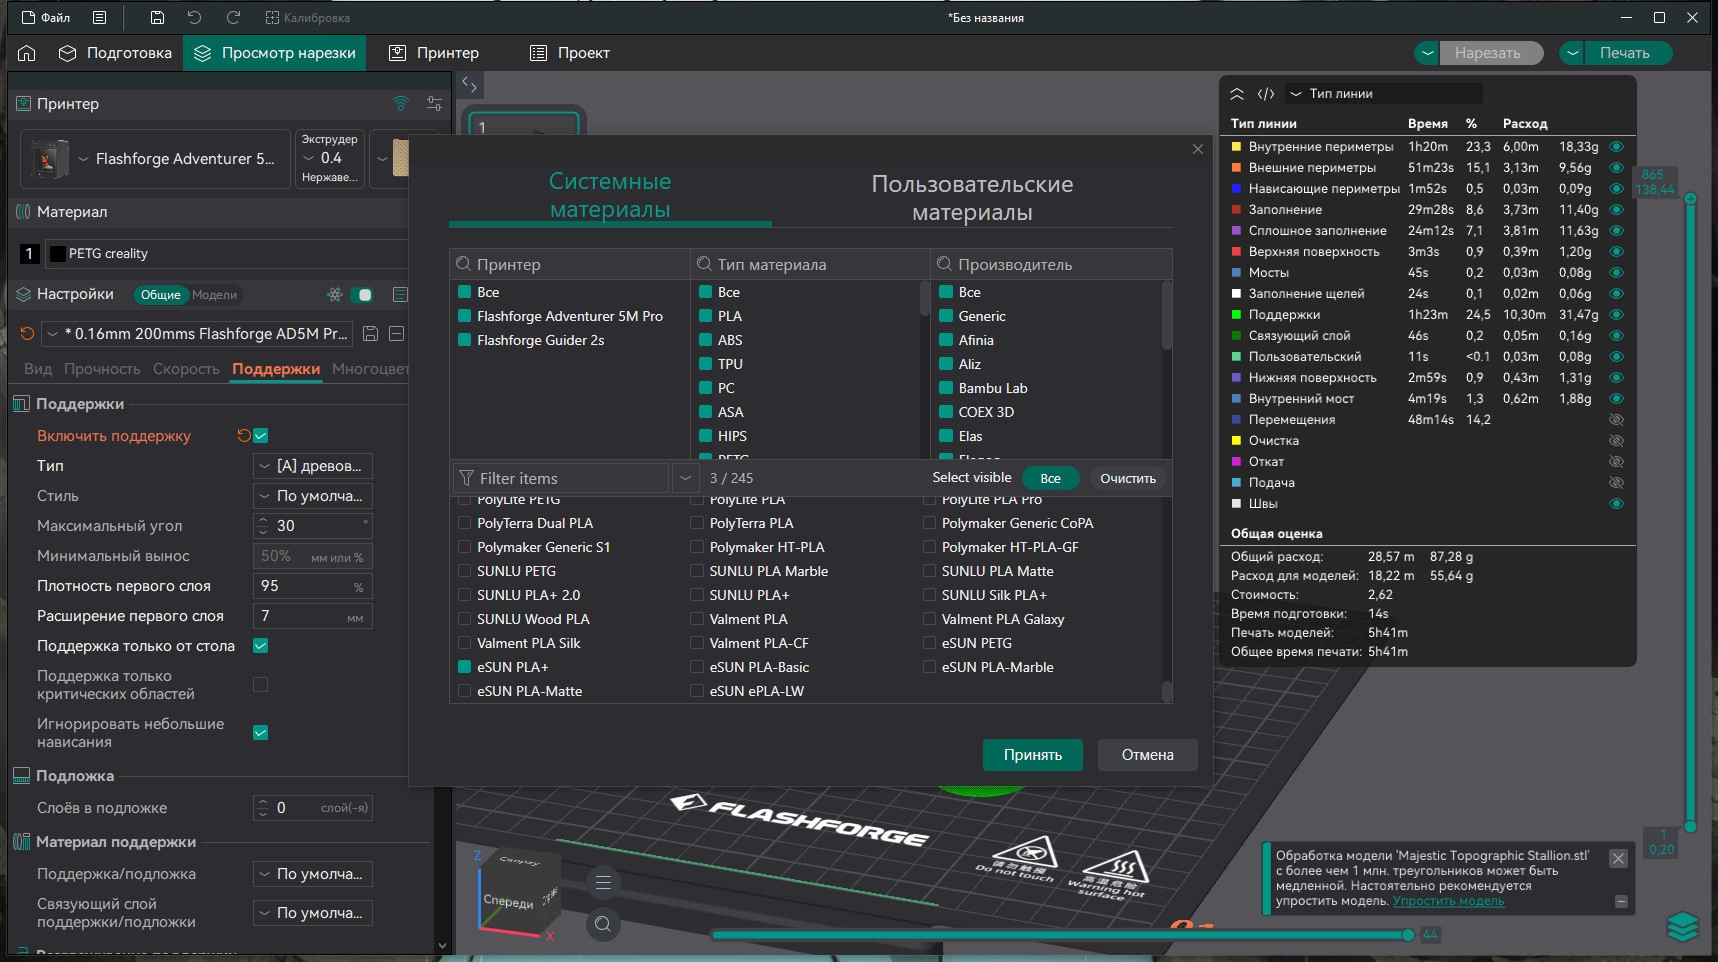Screen dimensions: 1718x962
Task: Click the redo arrow in title bar
Action: click(233, 18)
